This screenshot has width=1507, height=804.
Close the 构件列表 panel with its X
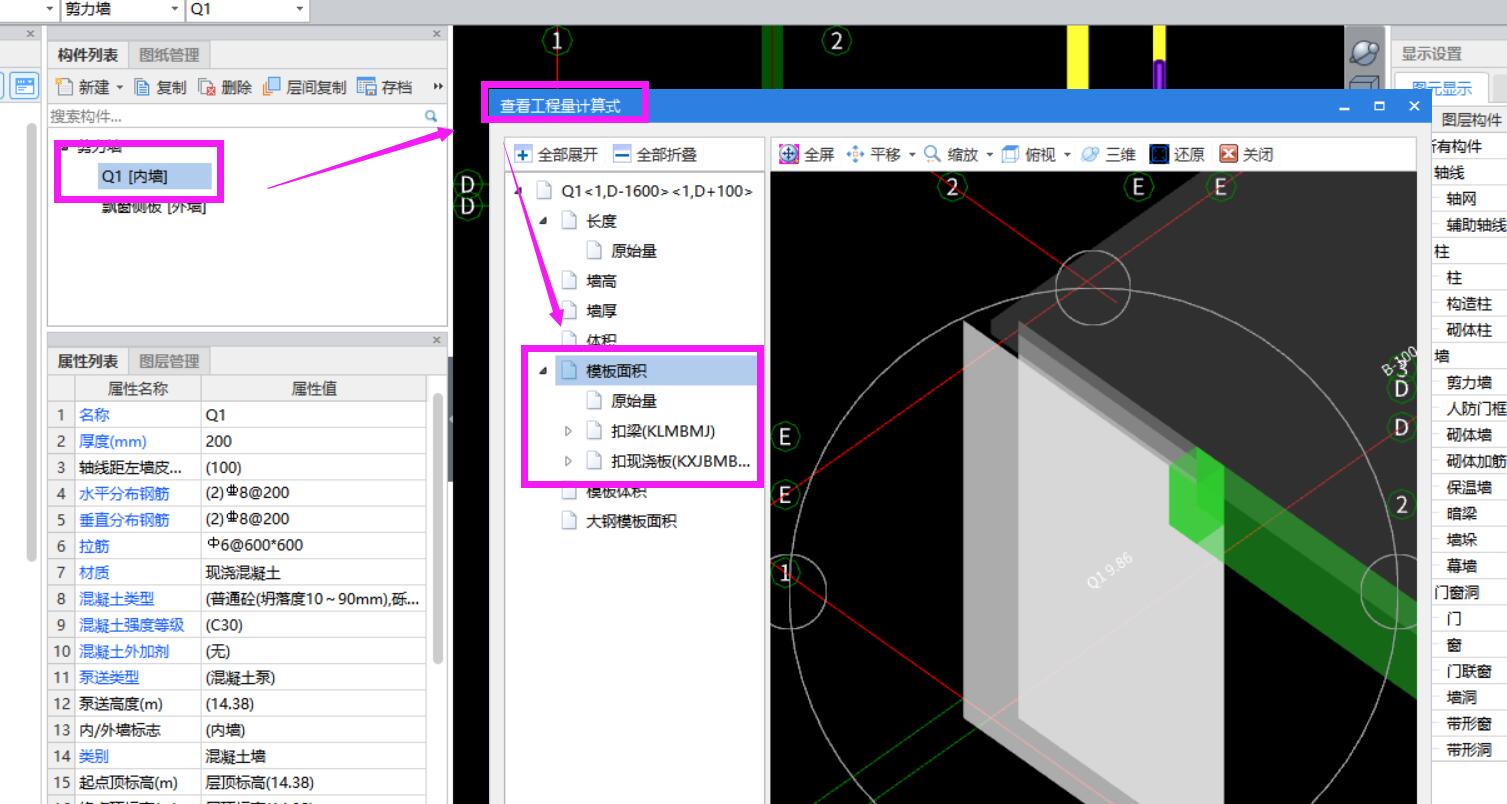pos(435,33)
